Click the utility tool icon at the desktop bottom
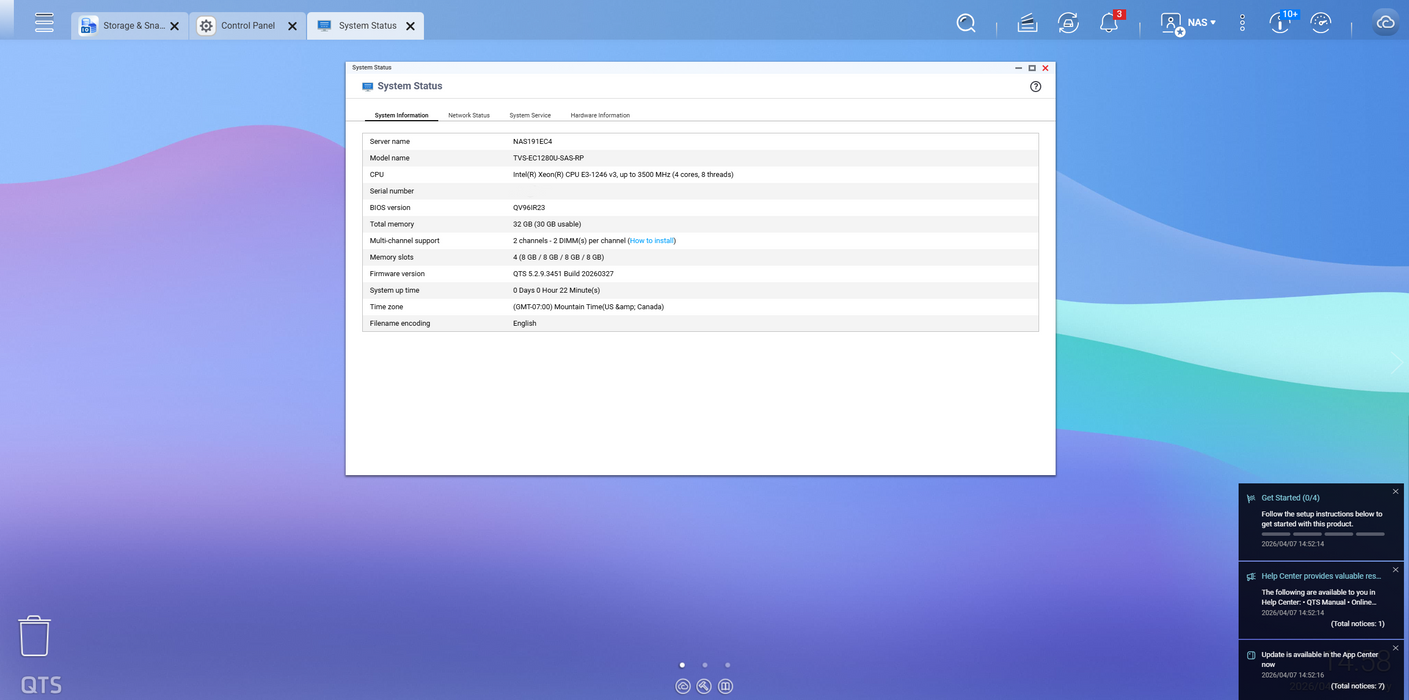Viewport: 1409px width, 700px height. click(x=704, y=686)
